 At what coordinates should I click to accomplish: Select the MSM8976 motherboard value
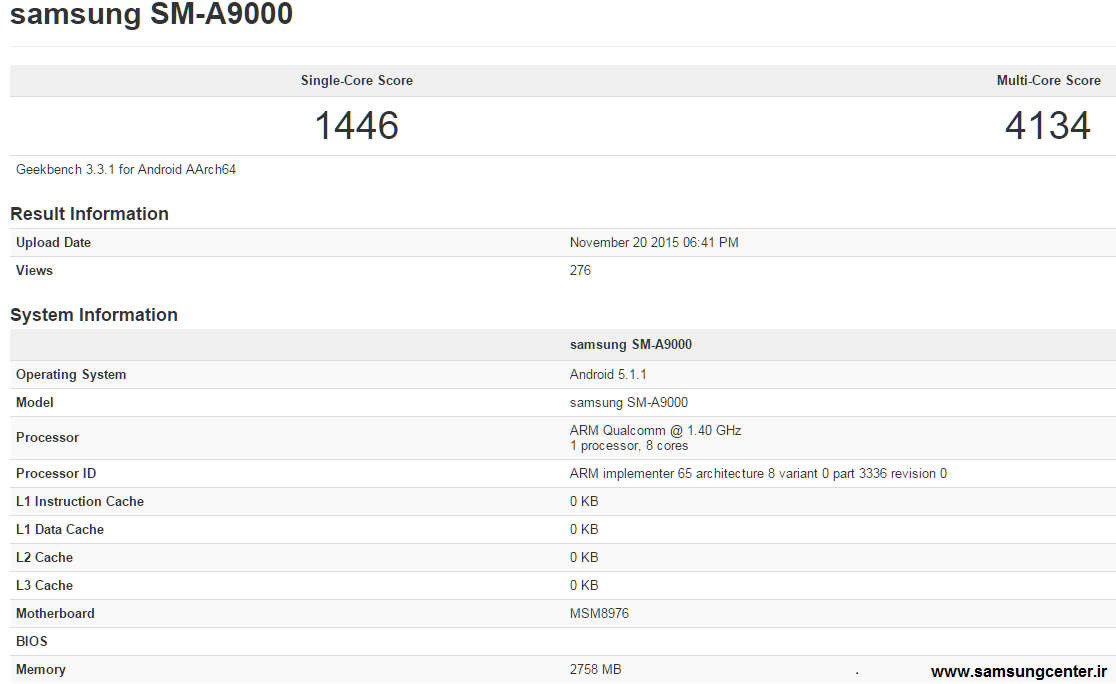tap(599, 614)
